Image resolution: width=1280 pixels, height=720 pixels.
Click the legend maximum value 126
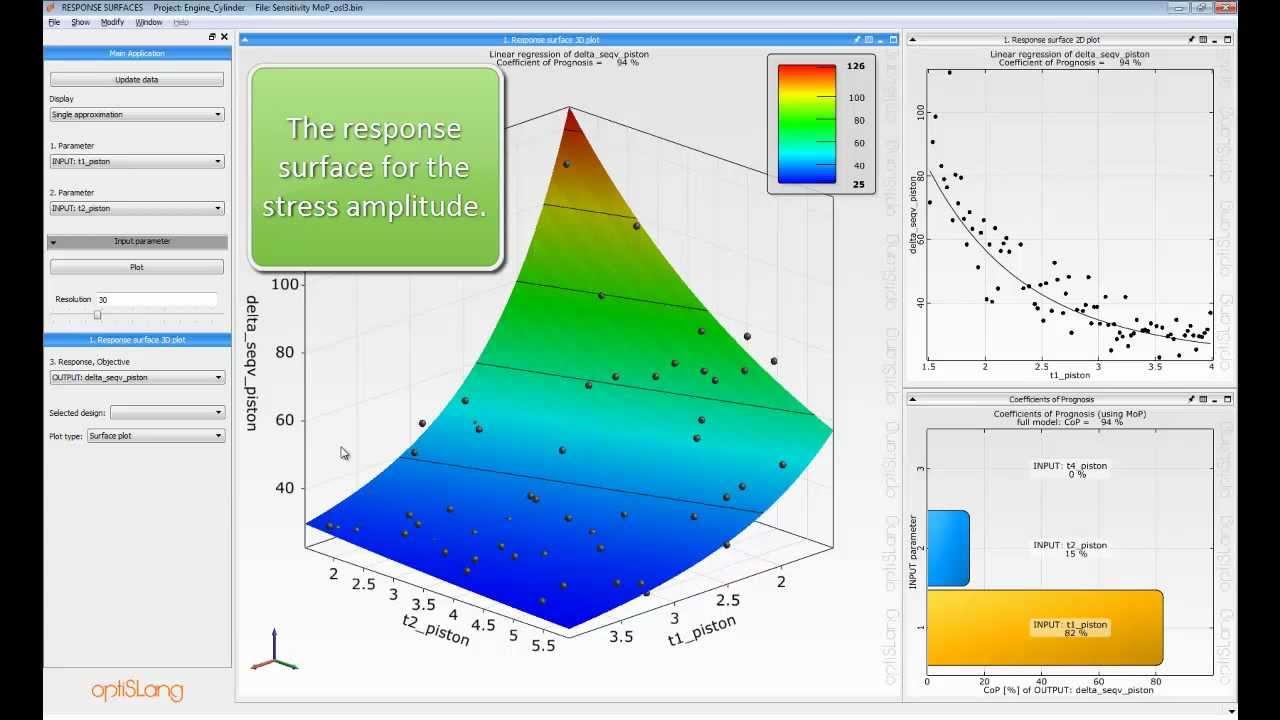pyautogui.click(x=856, y=66)
